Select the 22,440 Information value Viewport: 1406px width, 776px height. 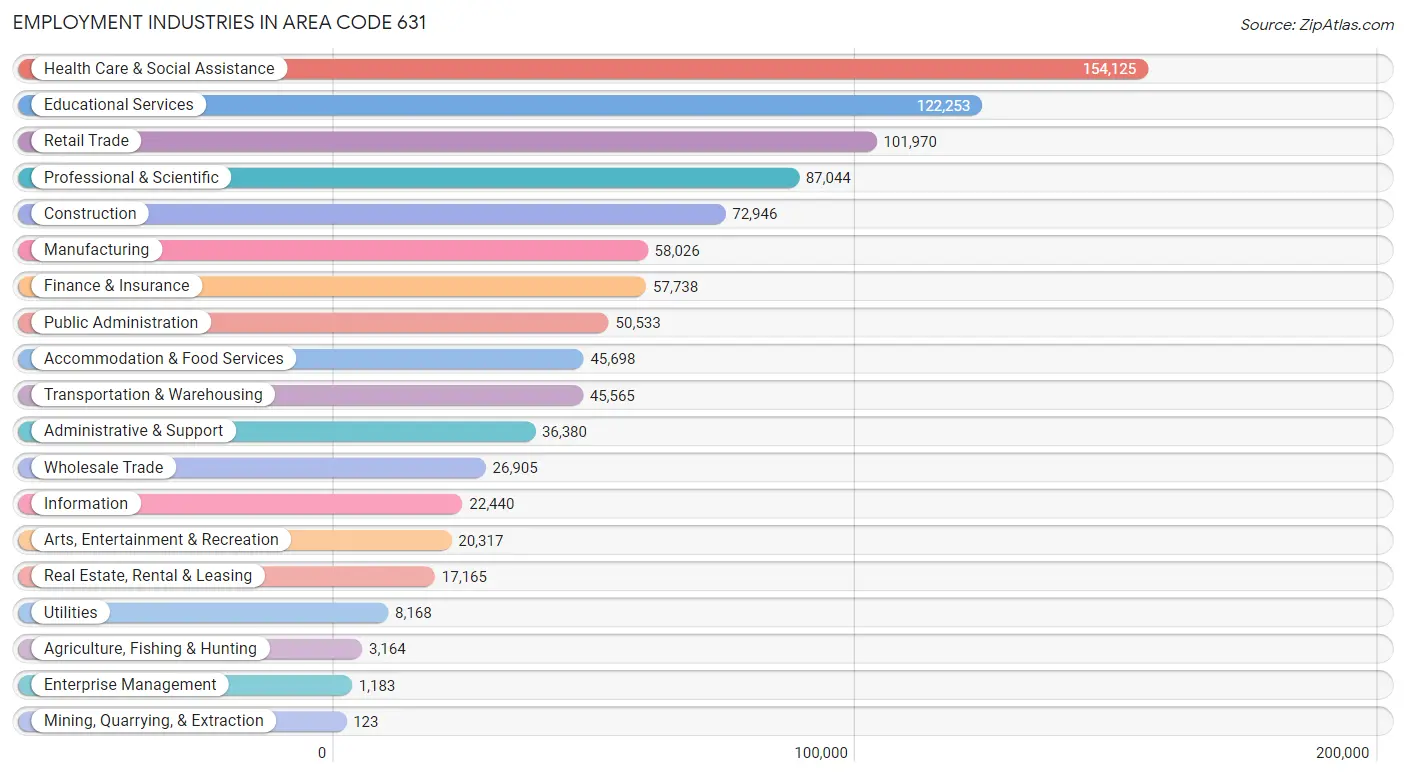coord(492,504)
